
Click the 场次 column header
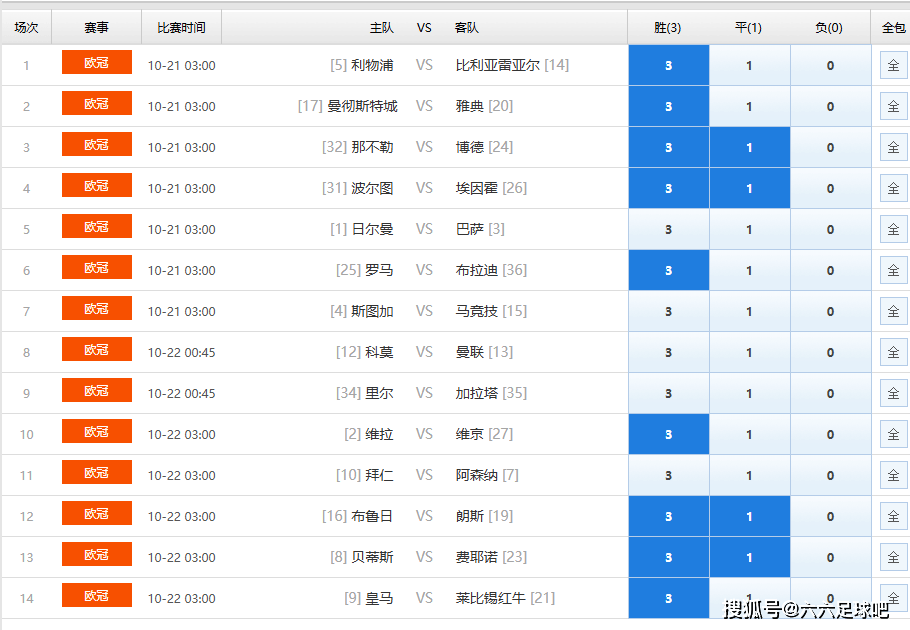pos(26,27)
